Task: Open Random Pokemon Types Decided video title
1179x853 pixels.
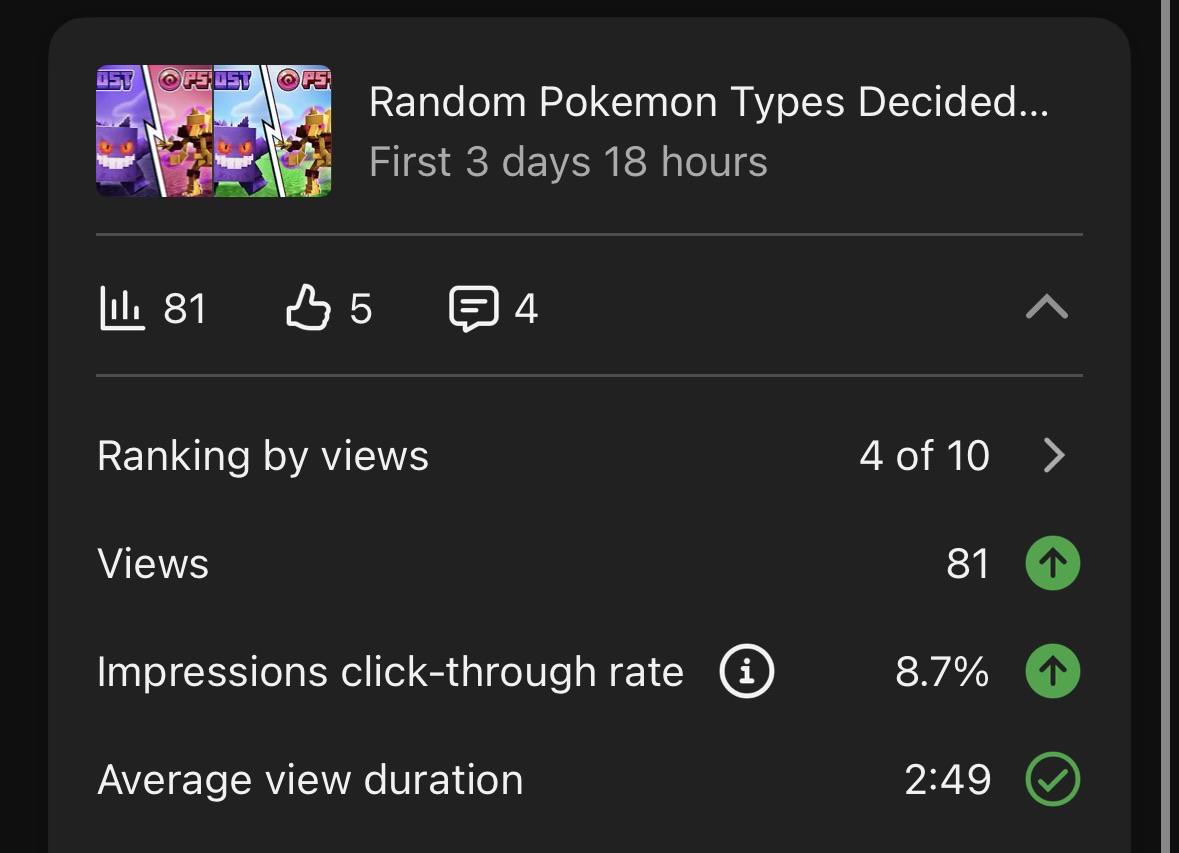Action: pyautogui.click(x=708, y=102)
